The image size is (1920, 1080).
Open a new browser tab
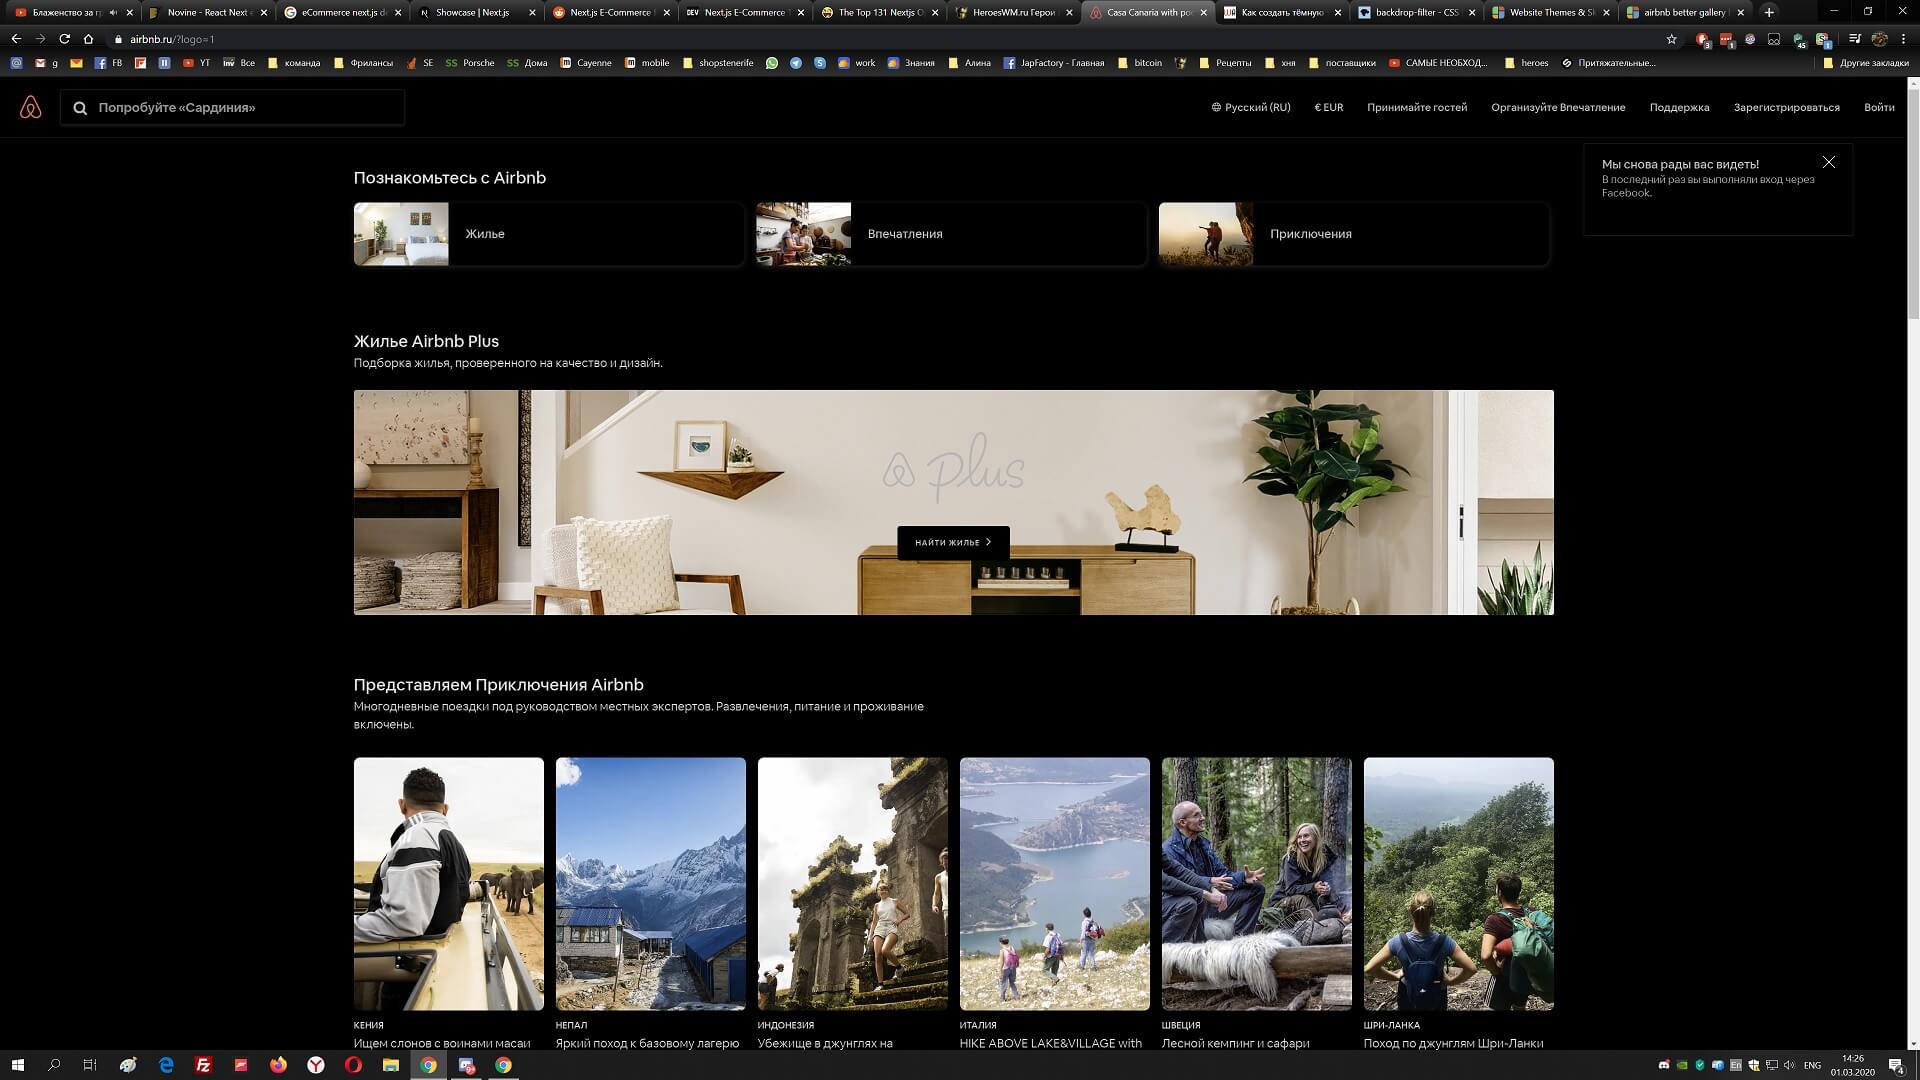(x=1769, y=12)
